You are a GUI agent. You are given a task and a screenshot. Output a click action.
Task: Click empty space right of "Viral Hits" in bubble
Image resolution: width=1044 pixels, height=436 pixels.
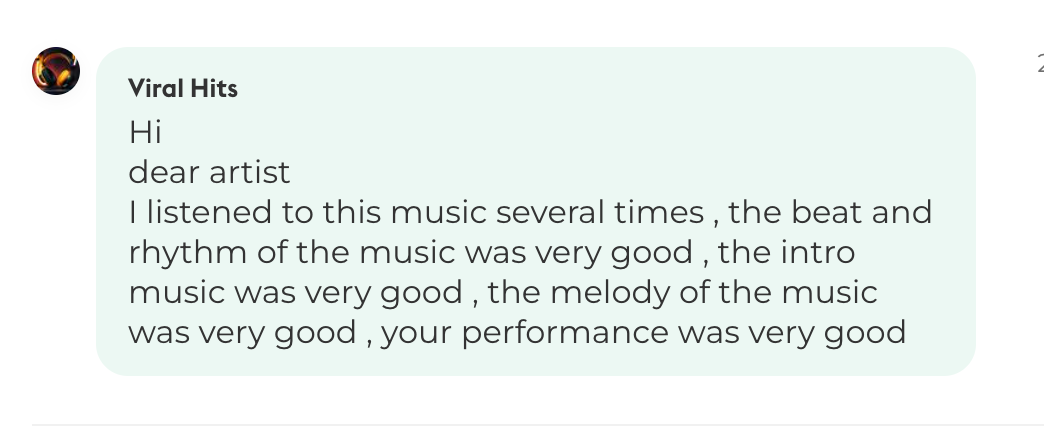click(x=600, y=89)
